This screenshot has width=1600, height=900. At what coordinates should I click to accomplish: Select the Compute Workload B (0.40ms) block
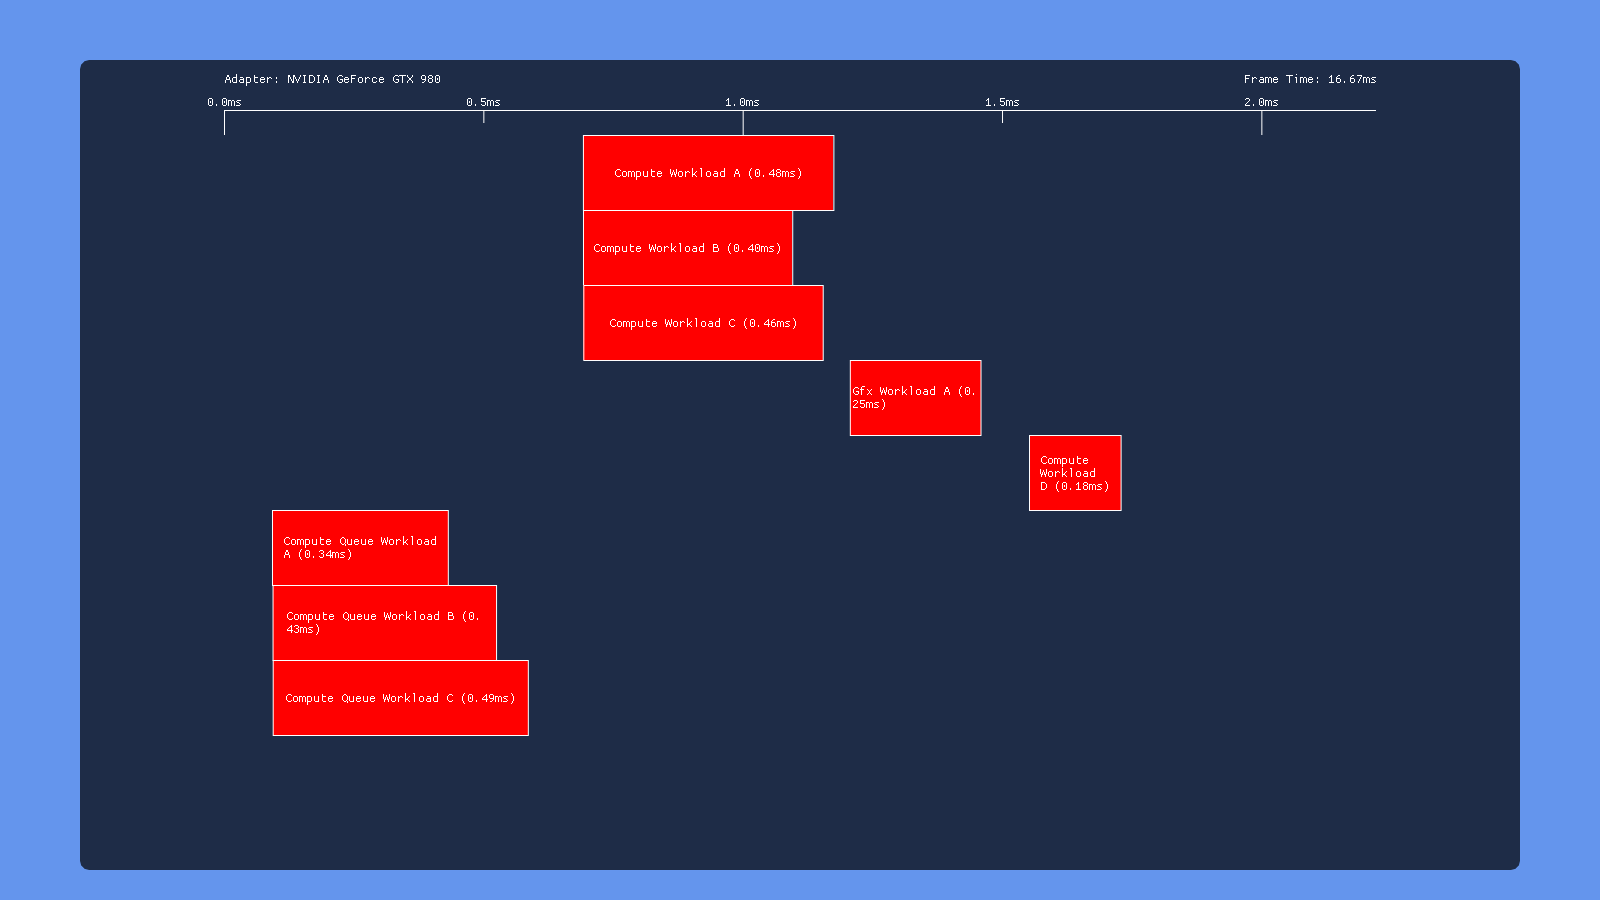point(688,248)
